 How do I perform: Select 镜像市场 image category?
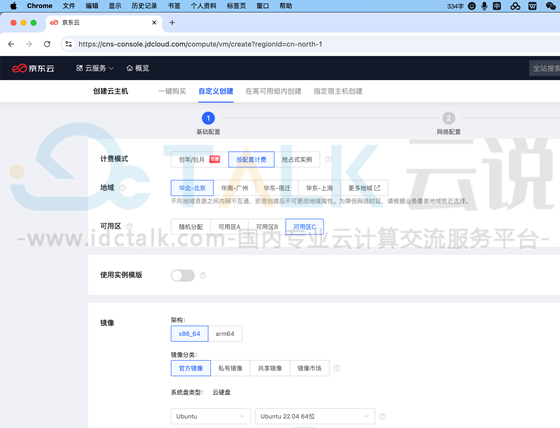(x=309, y=368)
